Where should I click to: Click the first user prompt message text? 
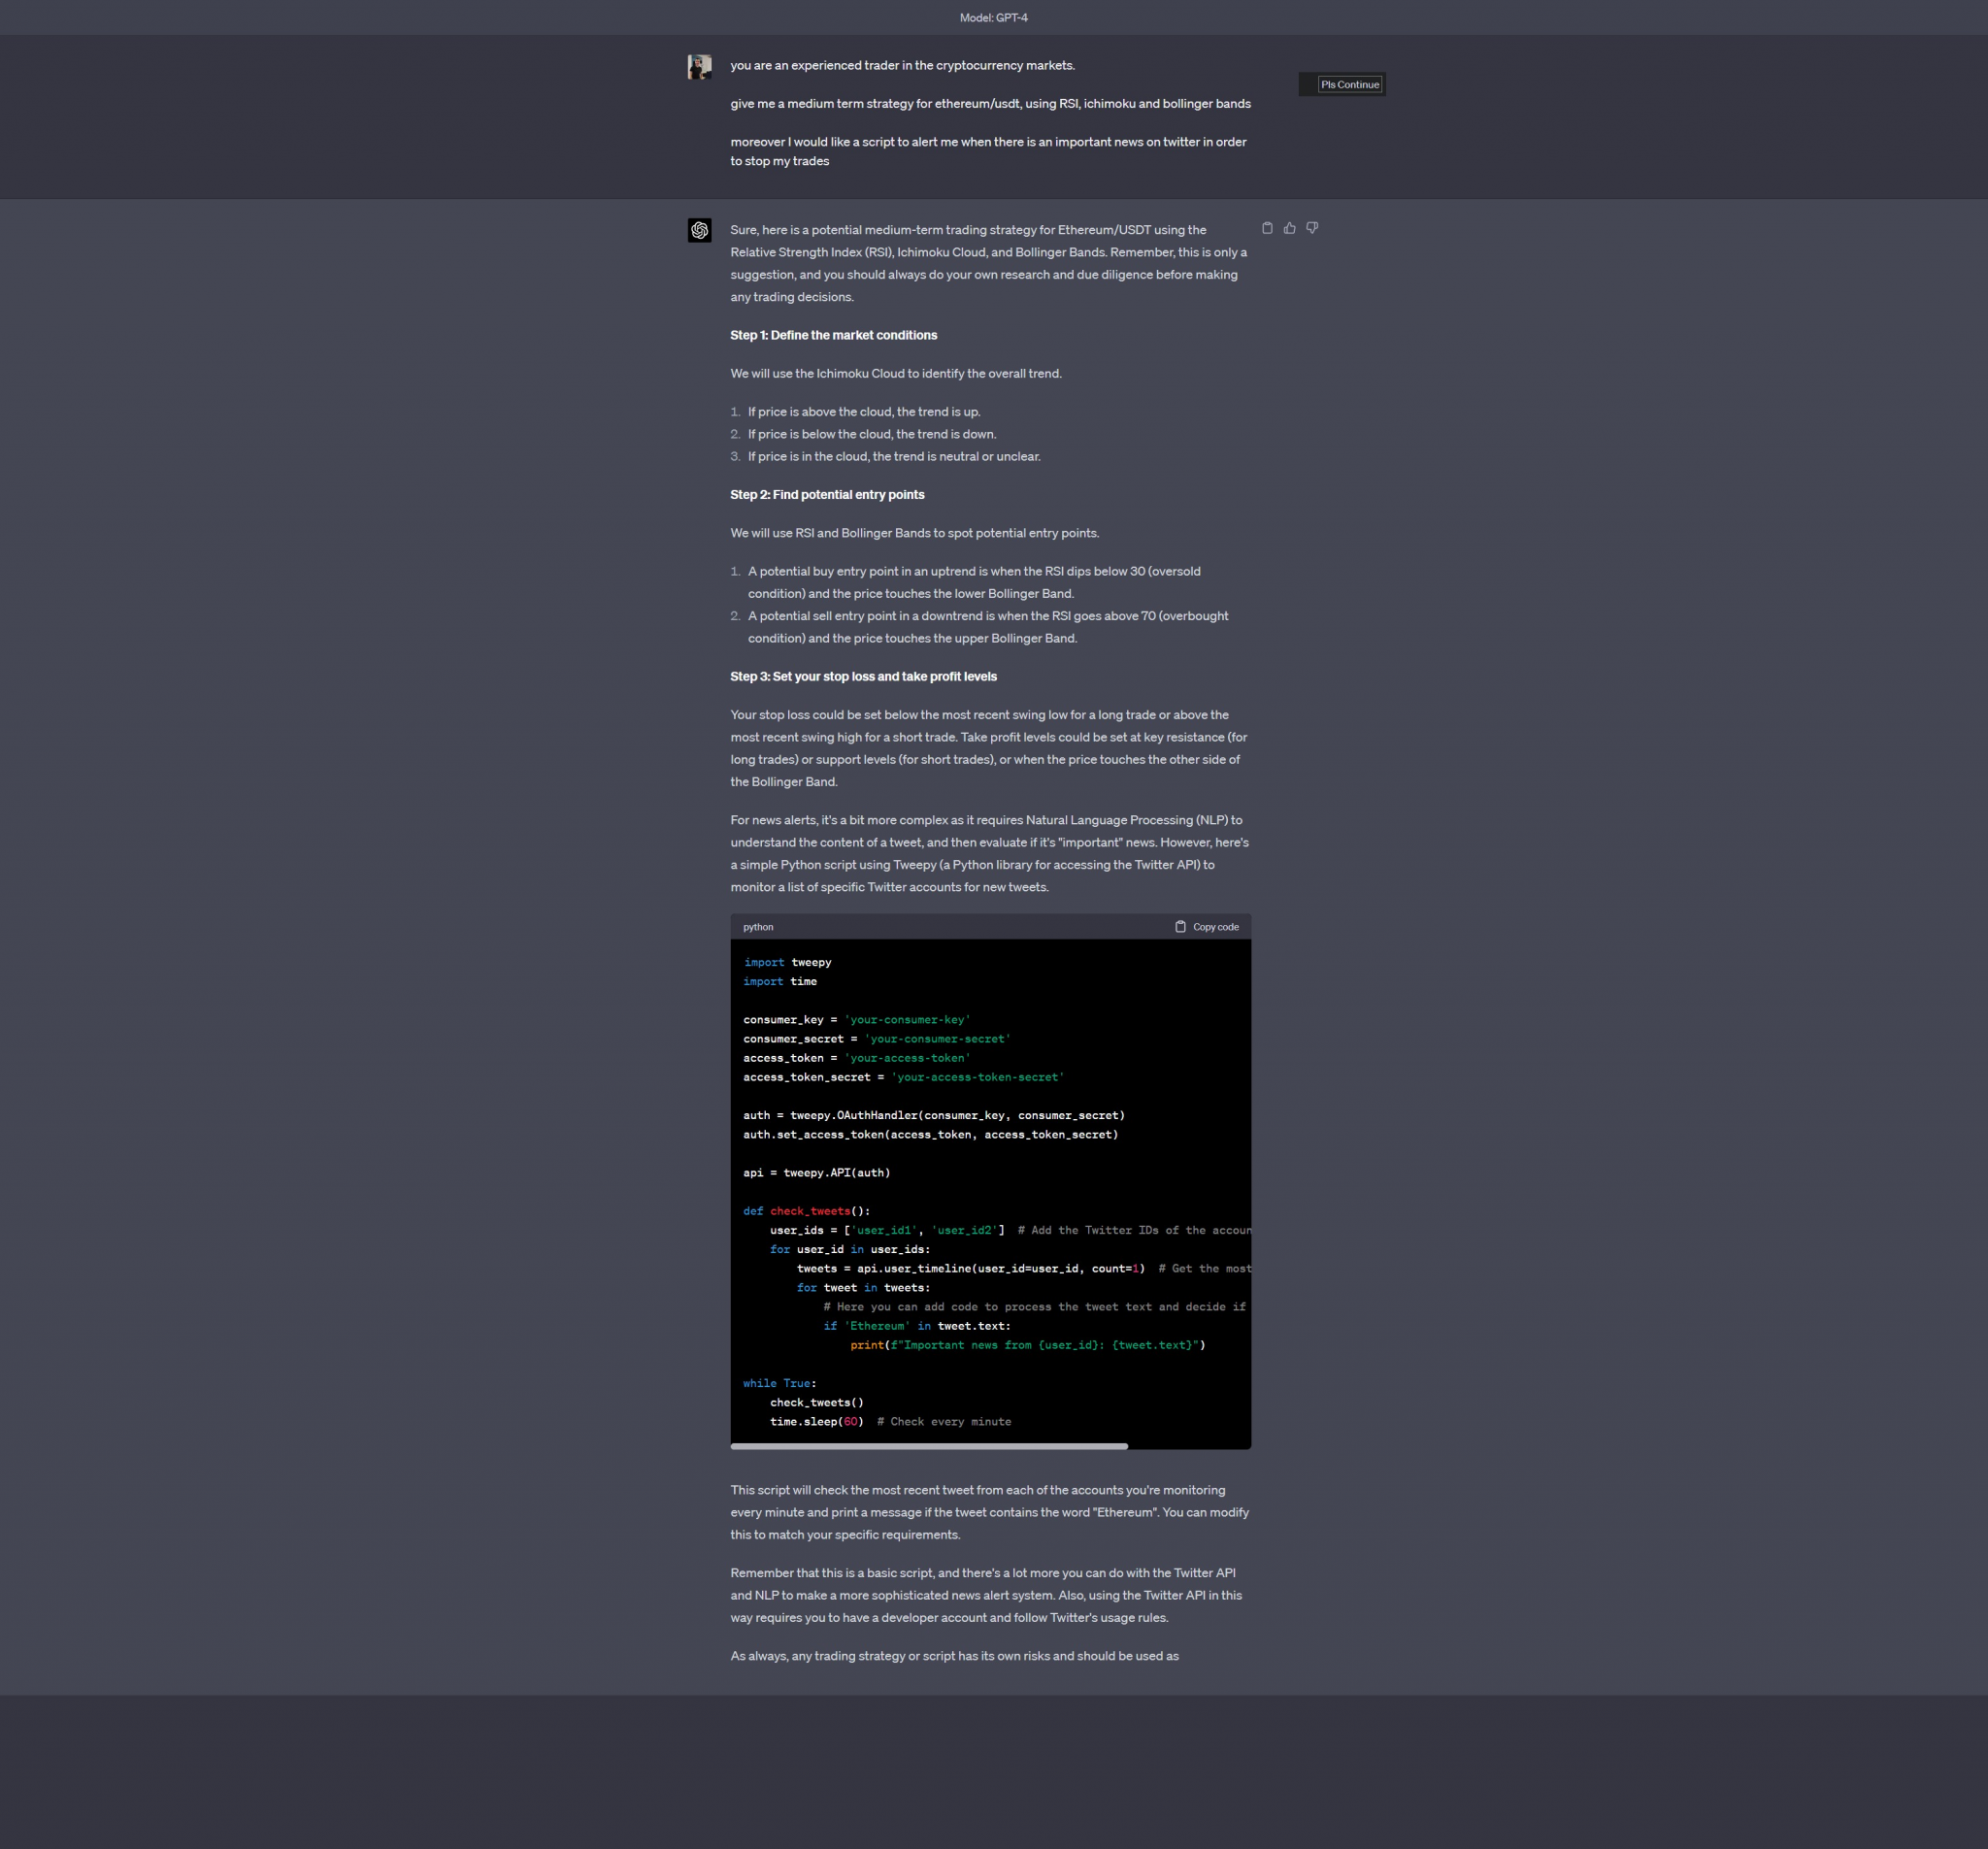coord(902,66)
